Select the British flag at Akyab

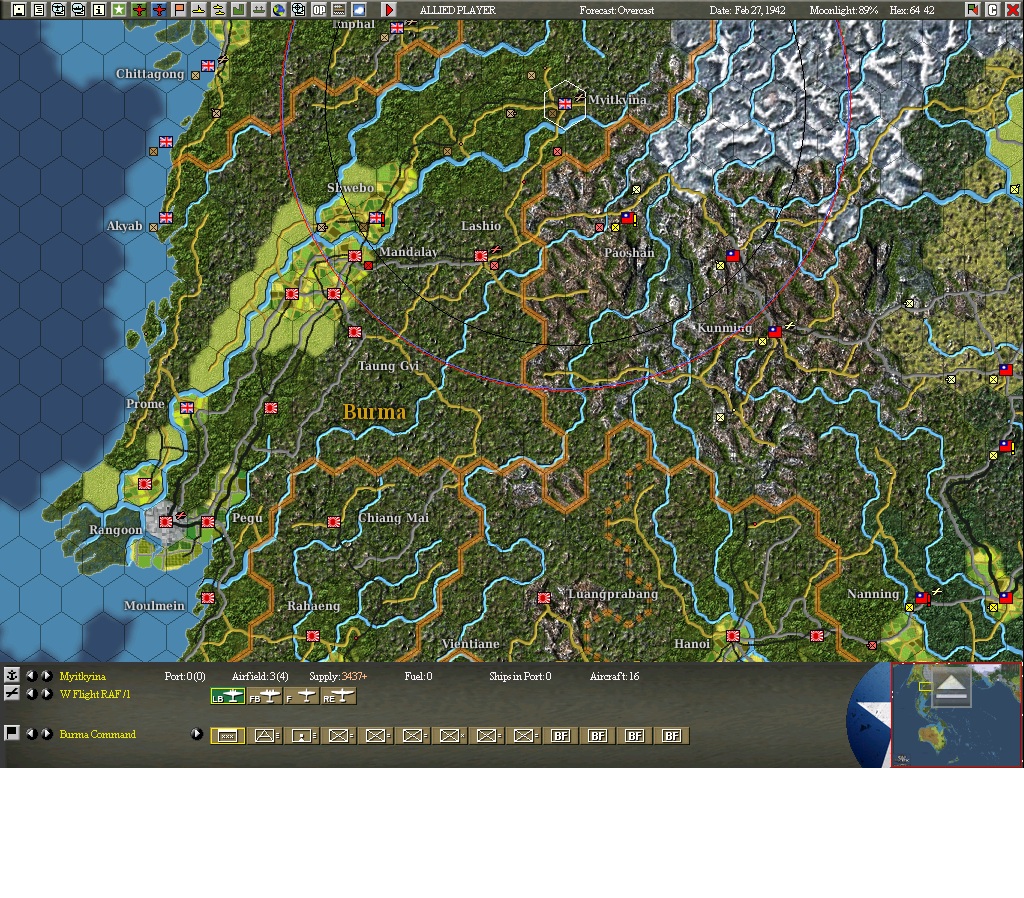coord(166,217)
